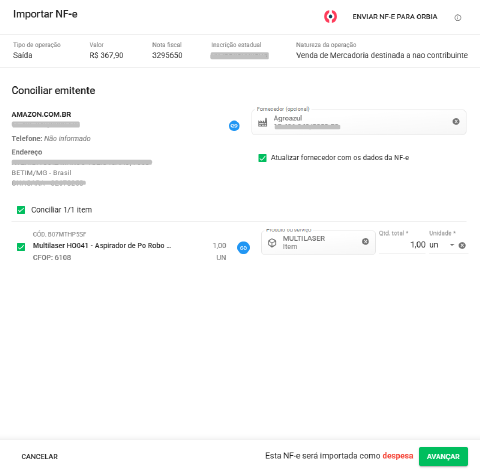The width and height of the screenshot is (480, 470).
Task: Toggle Atualizar fornecedor com os dados checkbox
Action: [x=262, y=158]
